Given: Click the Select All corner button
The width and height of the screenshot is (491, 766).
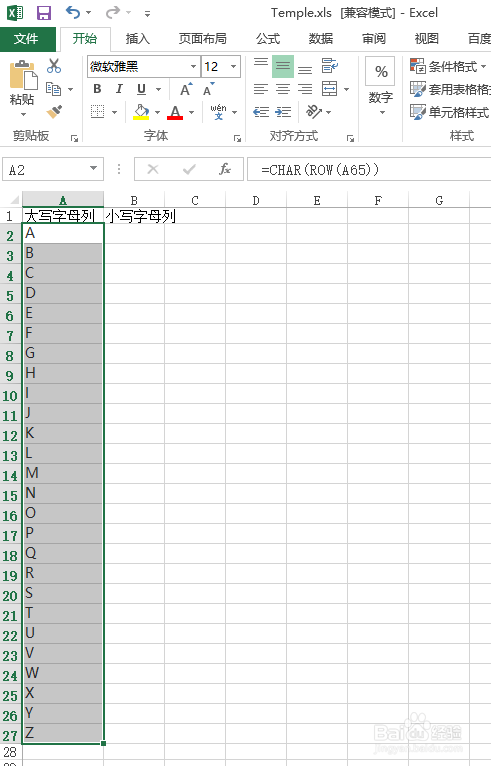Looking at the screenshot, I should coord(11,199).
